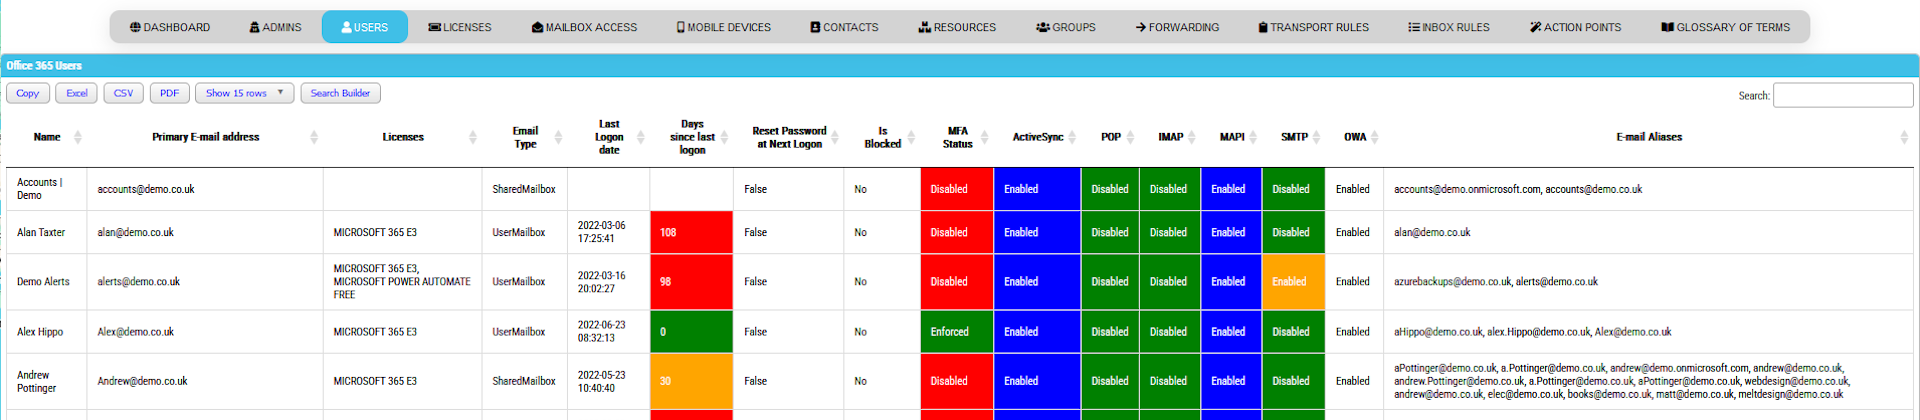Switch to the Groups tab

(x=1066, y=28)
